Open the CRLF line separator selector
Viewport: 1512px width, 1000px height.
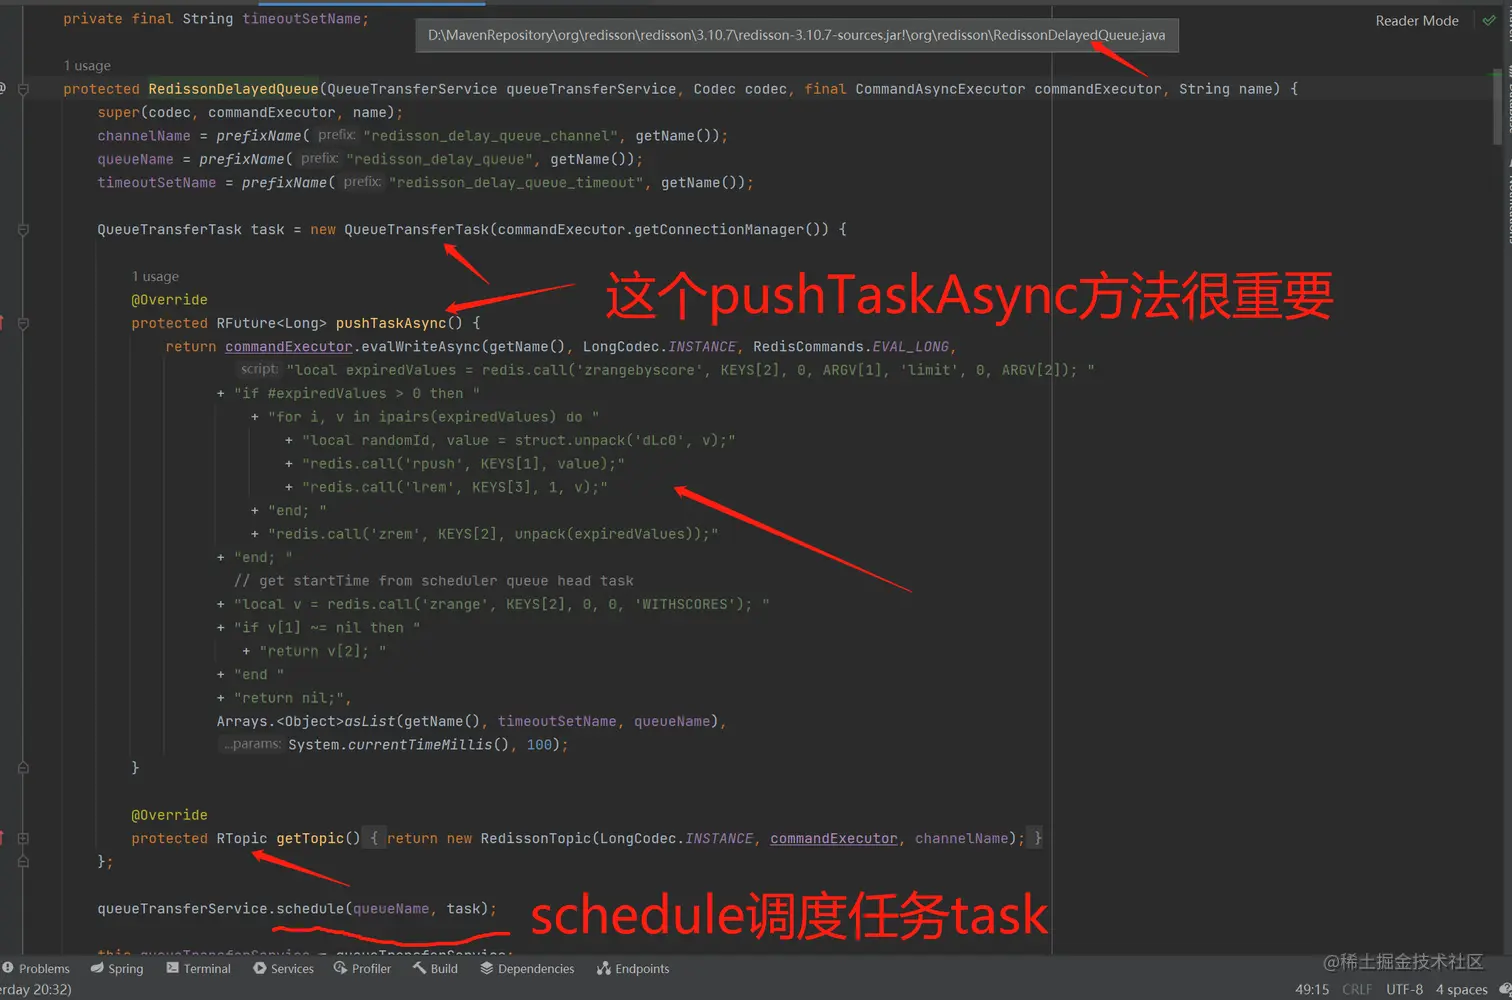[x=1357, y=989]
